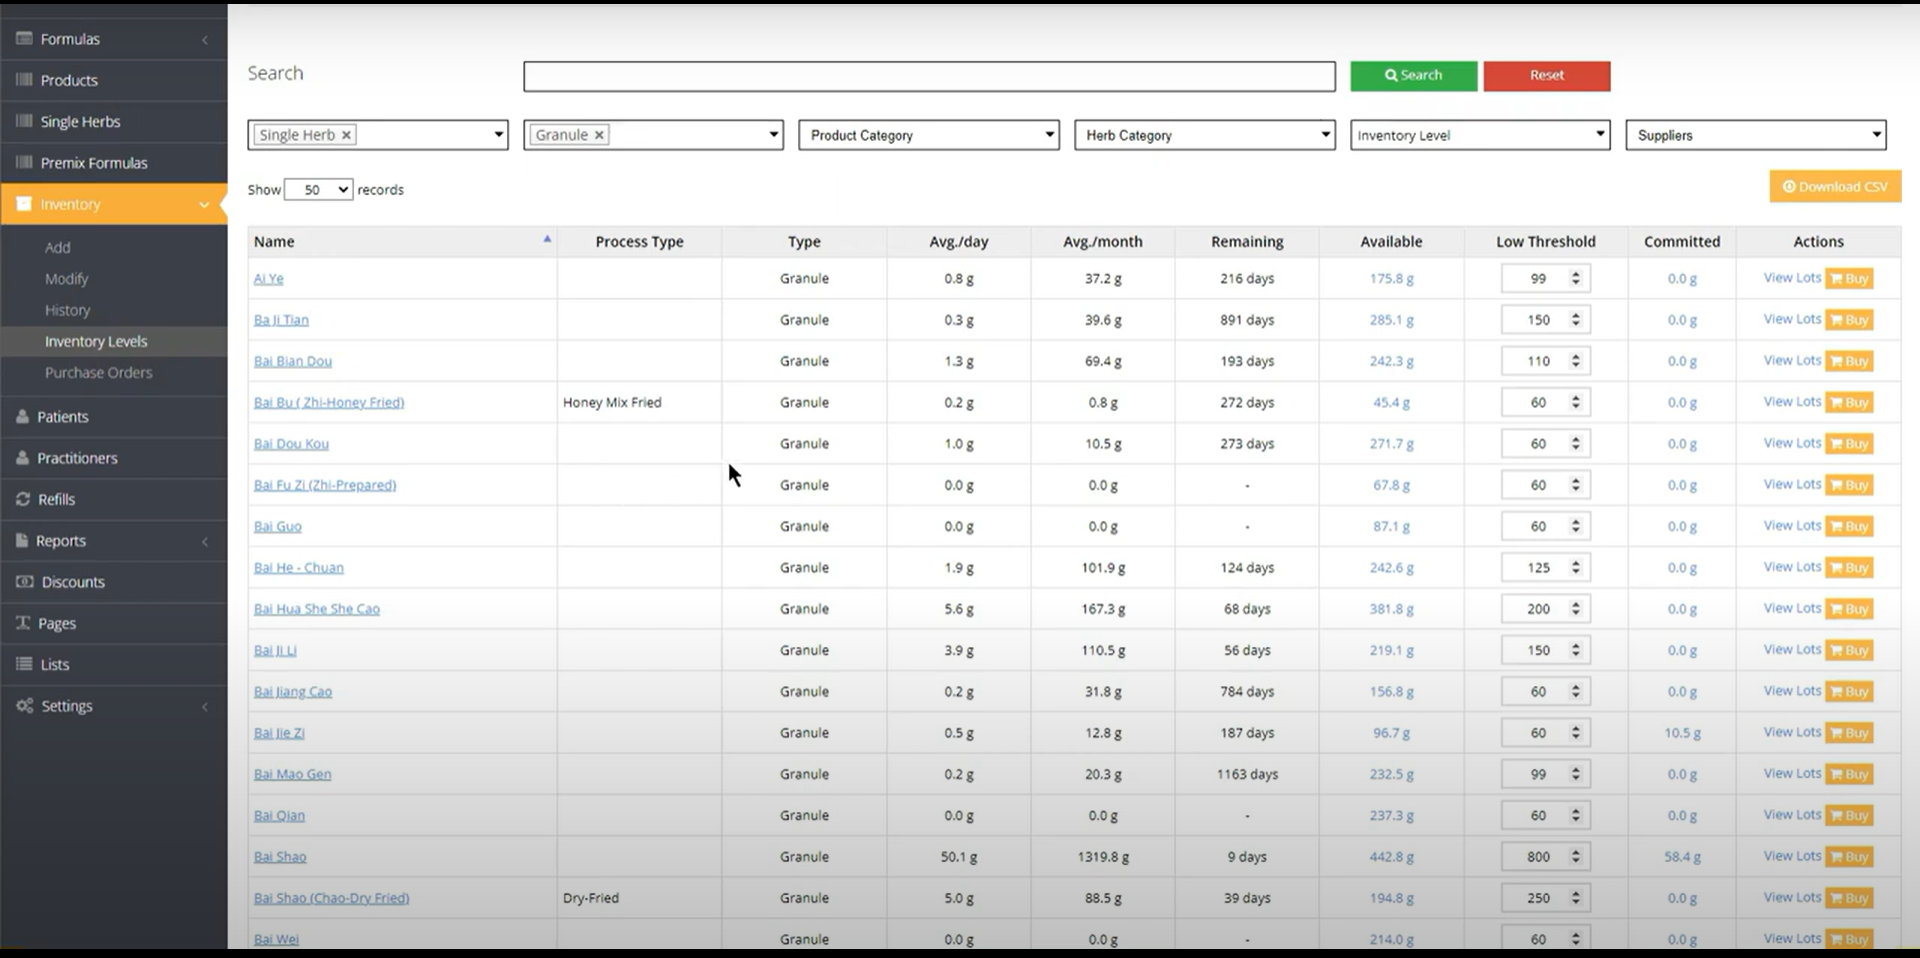The width and height of the screenshot is (1920, 958).
Task: Collapse the Inventory menu chevron
Action: coord(205,205)
